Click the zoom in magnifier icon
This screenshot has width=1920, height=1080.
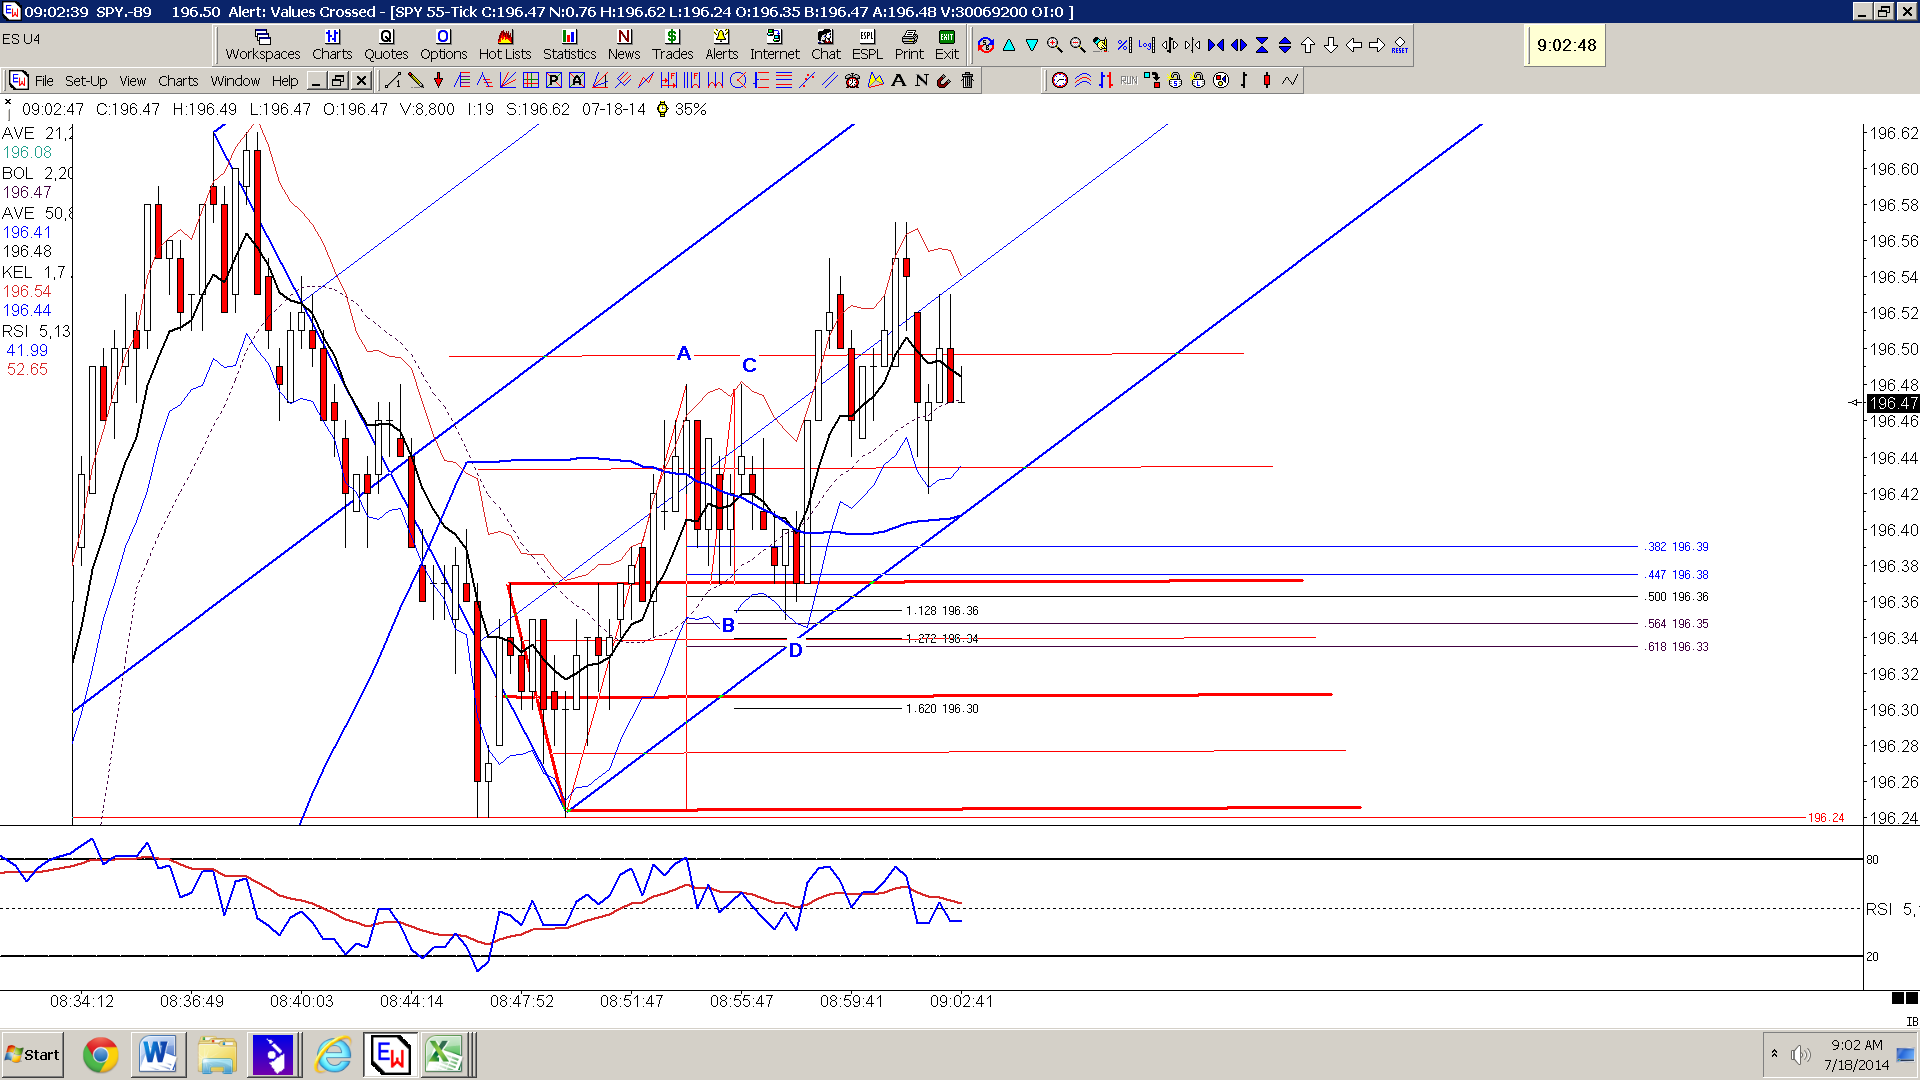(x=1054, y=45)
